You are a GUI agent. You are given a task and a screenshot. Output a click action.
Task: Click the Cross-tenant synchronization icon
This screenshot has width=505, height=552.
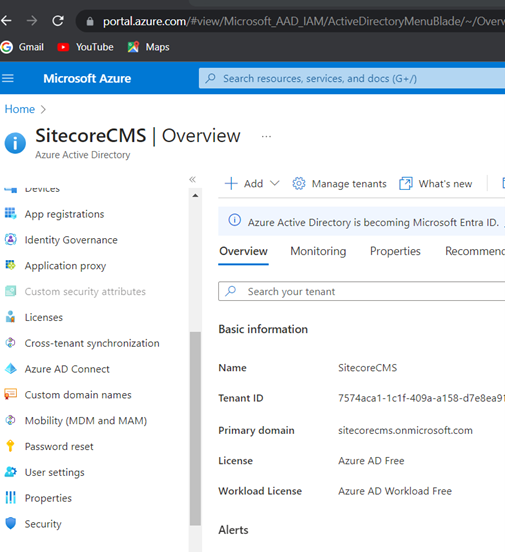click(x=11, y=343)
